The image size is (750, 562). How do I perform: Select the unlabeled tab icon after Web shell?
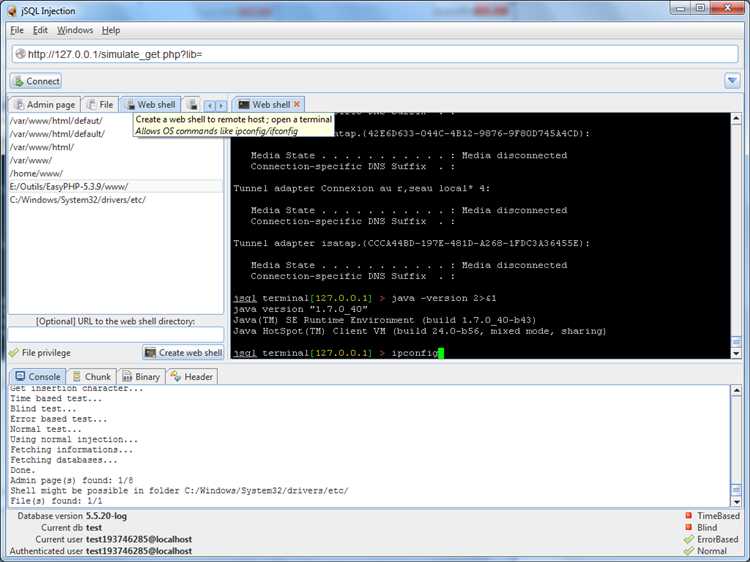(x=193, y=104)
